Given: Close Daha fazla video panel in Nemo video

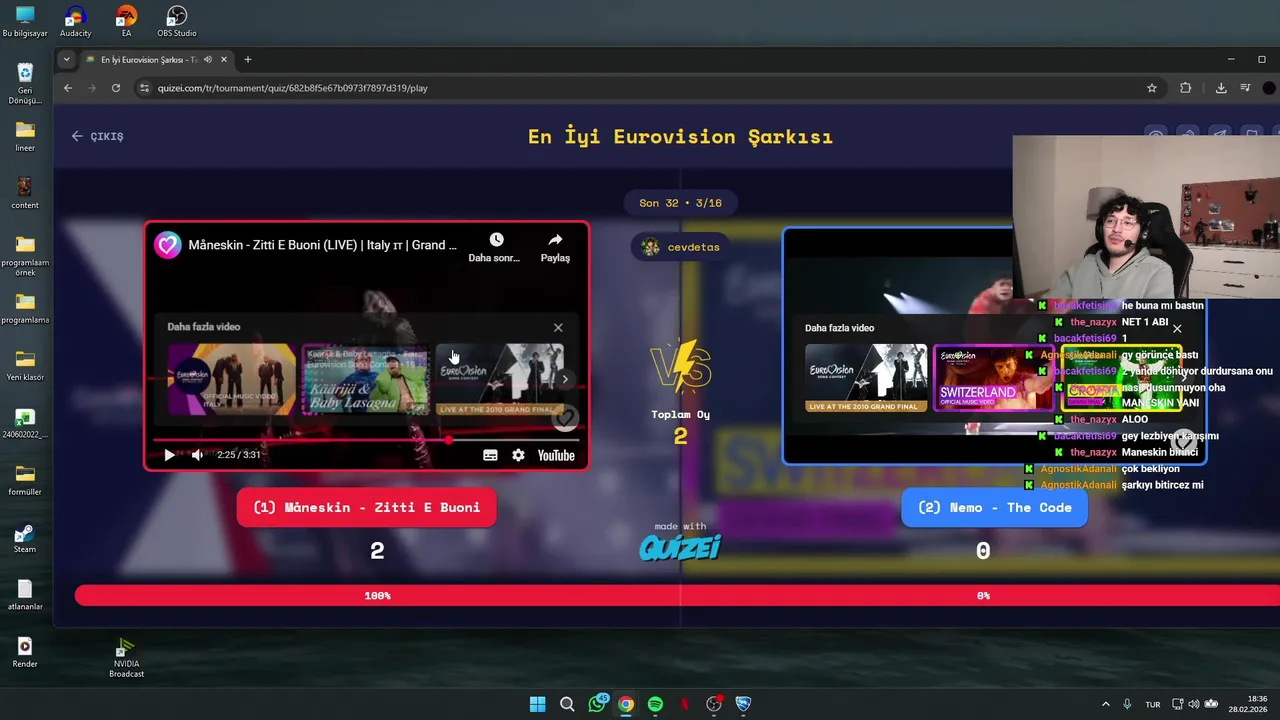Looking at the screenshot, I should point(1177,328).
